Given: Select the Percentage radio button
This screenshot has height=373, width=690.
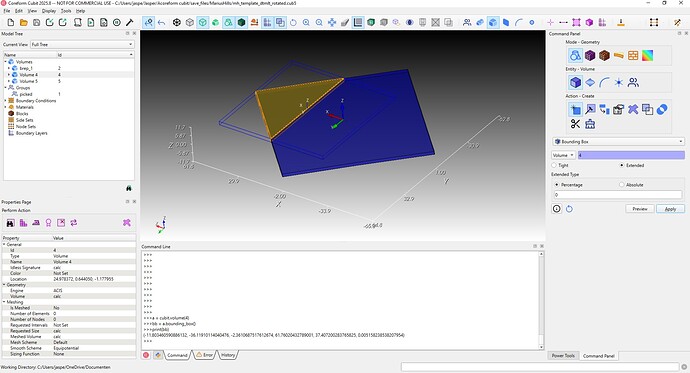Looking at the screenshot, I should 557,185.
